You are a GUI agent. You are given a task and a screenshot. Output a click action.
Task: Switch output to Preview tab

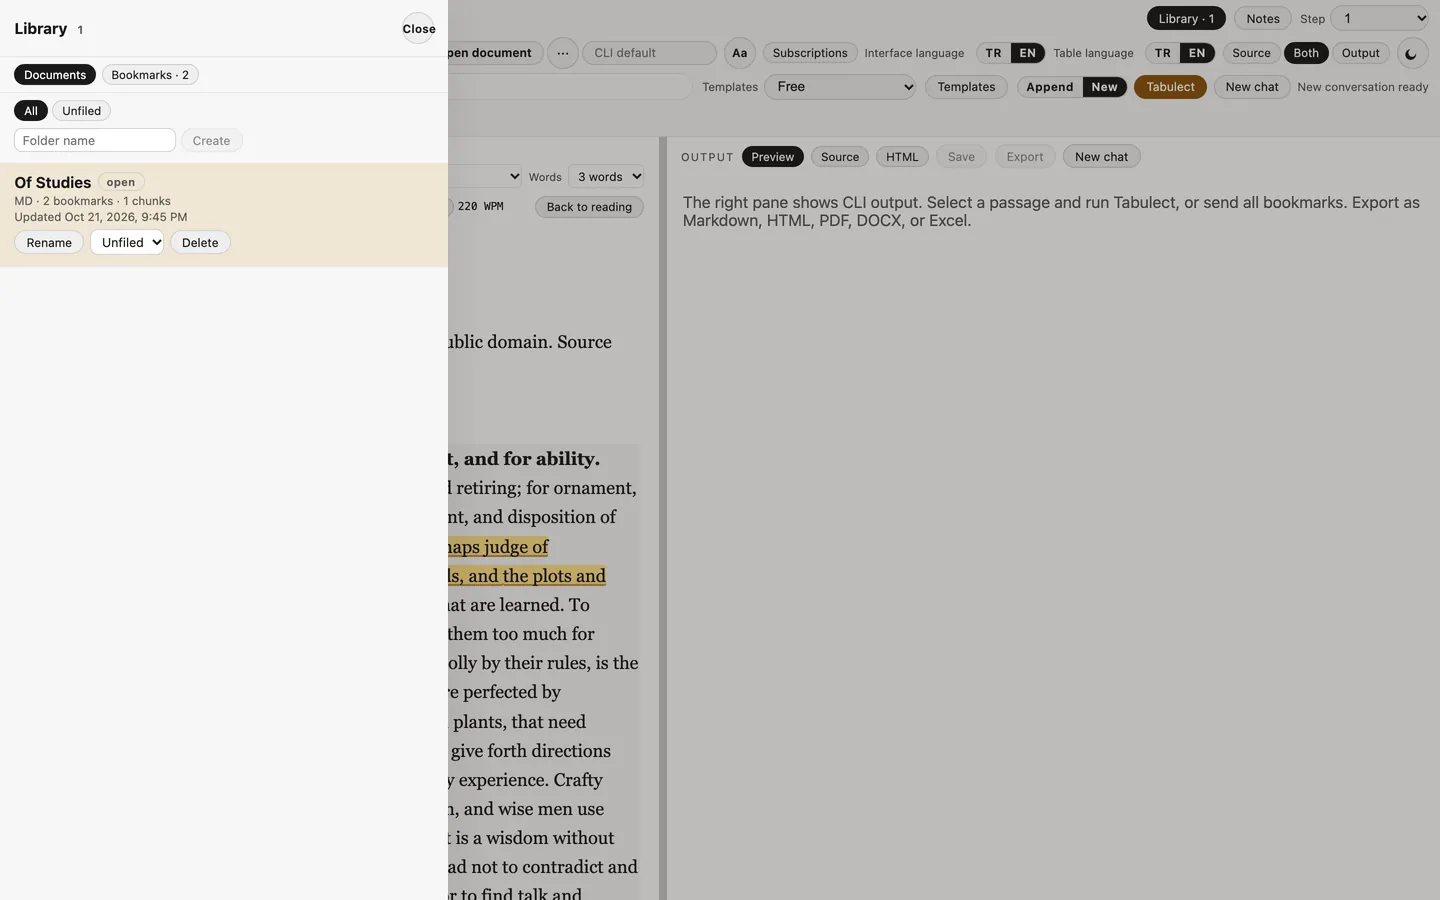(x=773, y=157)
